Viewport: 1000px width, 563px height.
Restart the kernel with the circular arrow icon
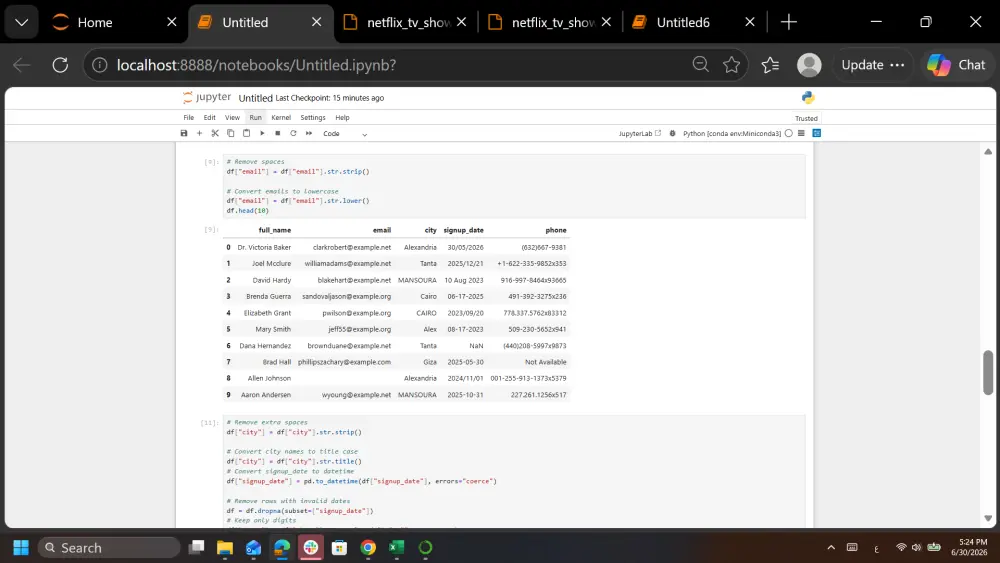[x=293, y=133]
